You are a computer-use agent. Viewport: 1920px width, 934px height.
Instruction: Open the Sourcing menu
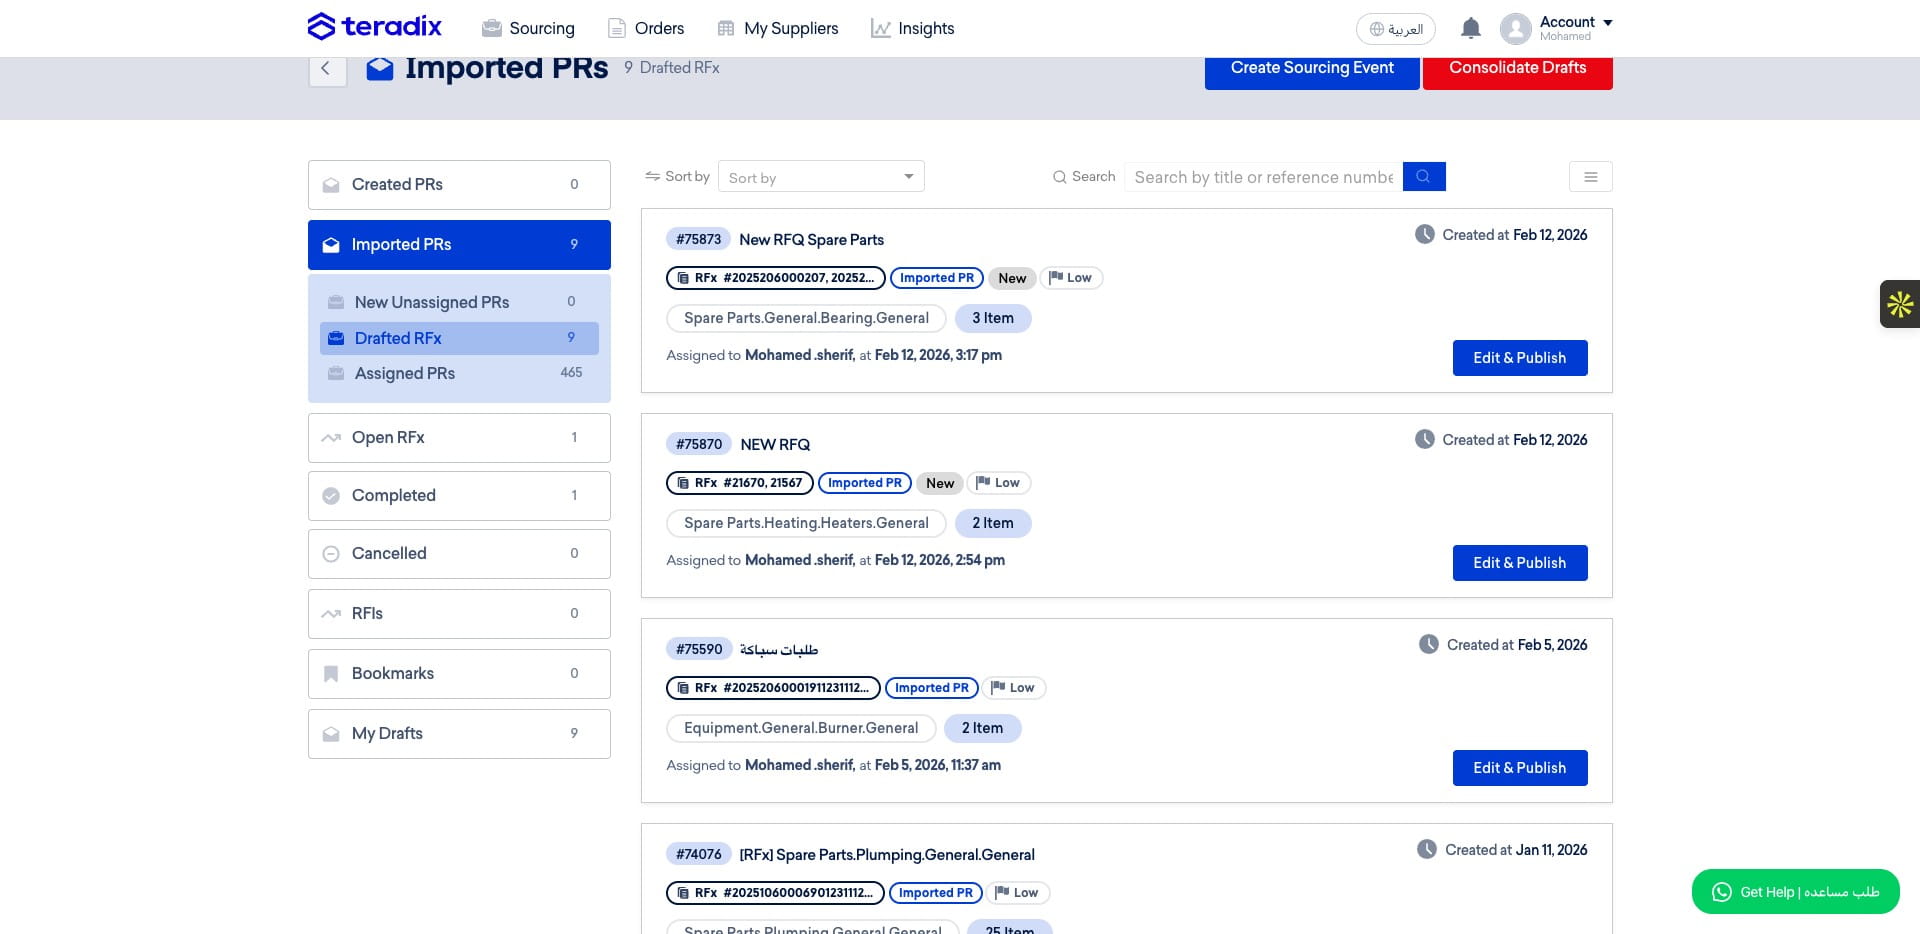pyautogui.click(x=528, y=29)
